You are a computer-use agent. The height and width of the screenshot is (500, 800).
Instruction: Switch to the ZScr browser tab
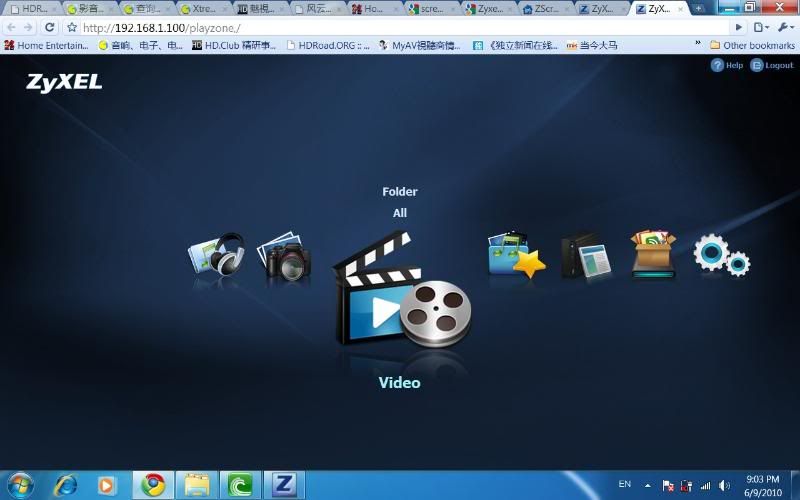546,9
